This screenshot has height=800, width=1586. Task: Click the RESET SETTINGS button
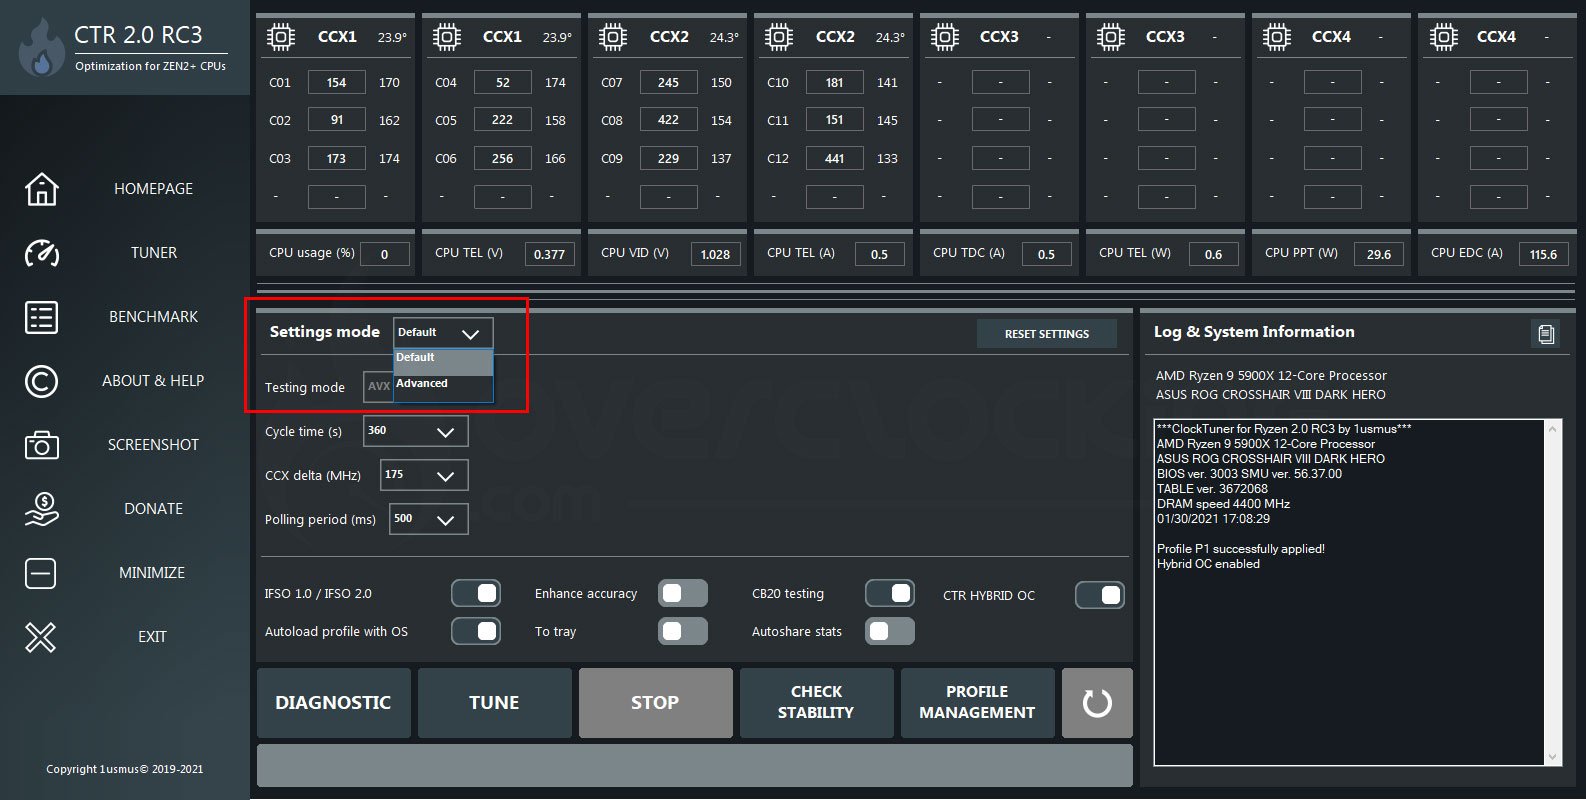(1047, 334)
